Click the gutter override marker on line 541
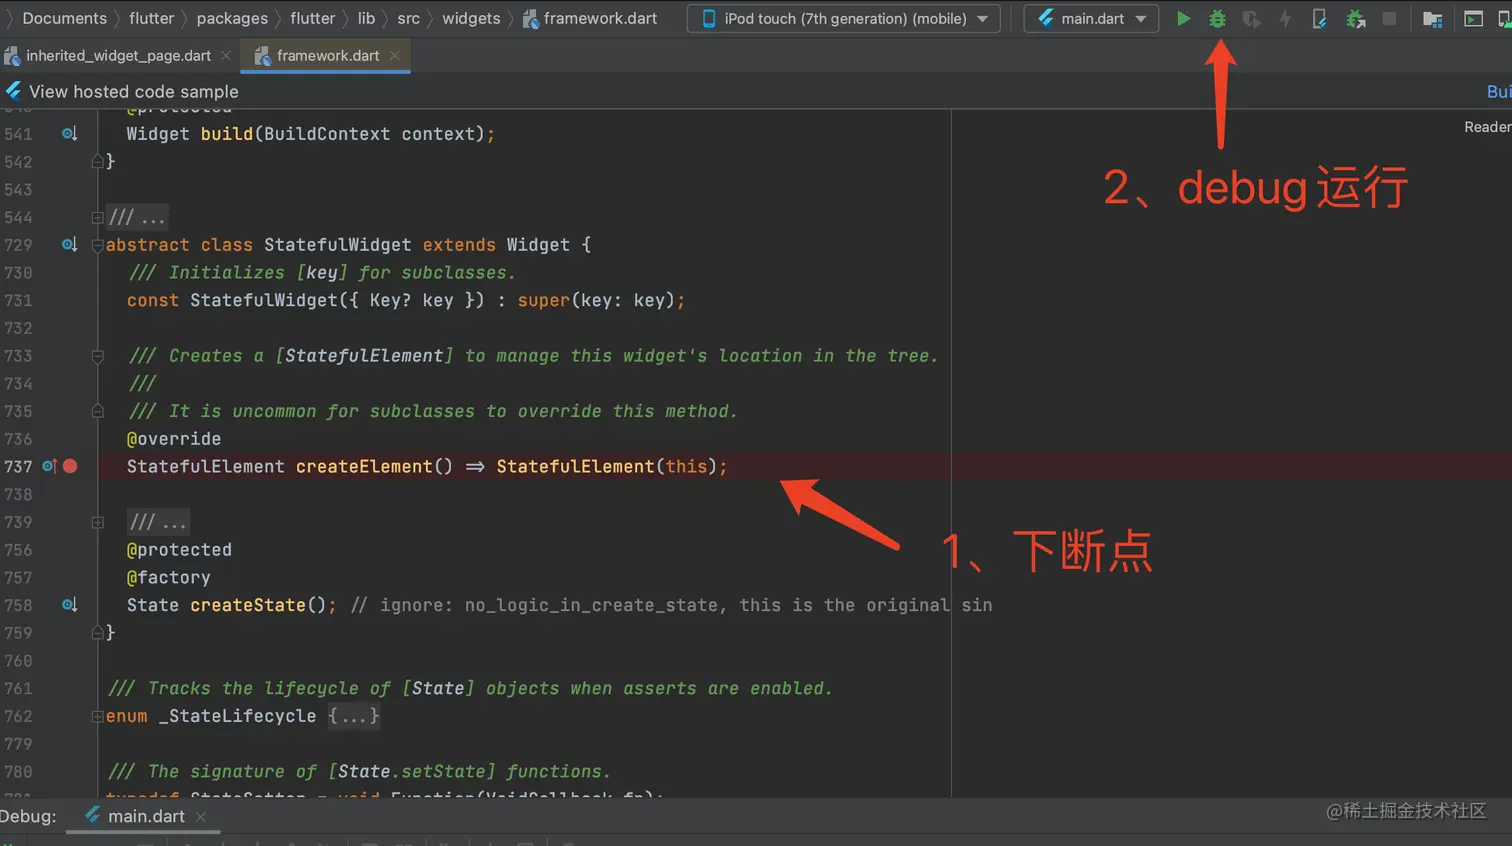The height and width of the screenshot is (846, 1512). tap(69, 133)
